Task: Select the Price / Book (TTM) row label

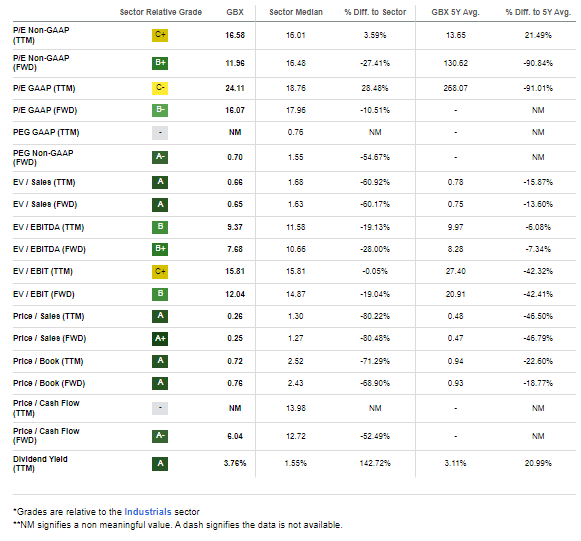Action: [x=48, y=361]
